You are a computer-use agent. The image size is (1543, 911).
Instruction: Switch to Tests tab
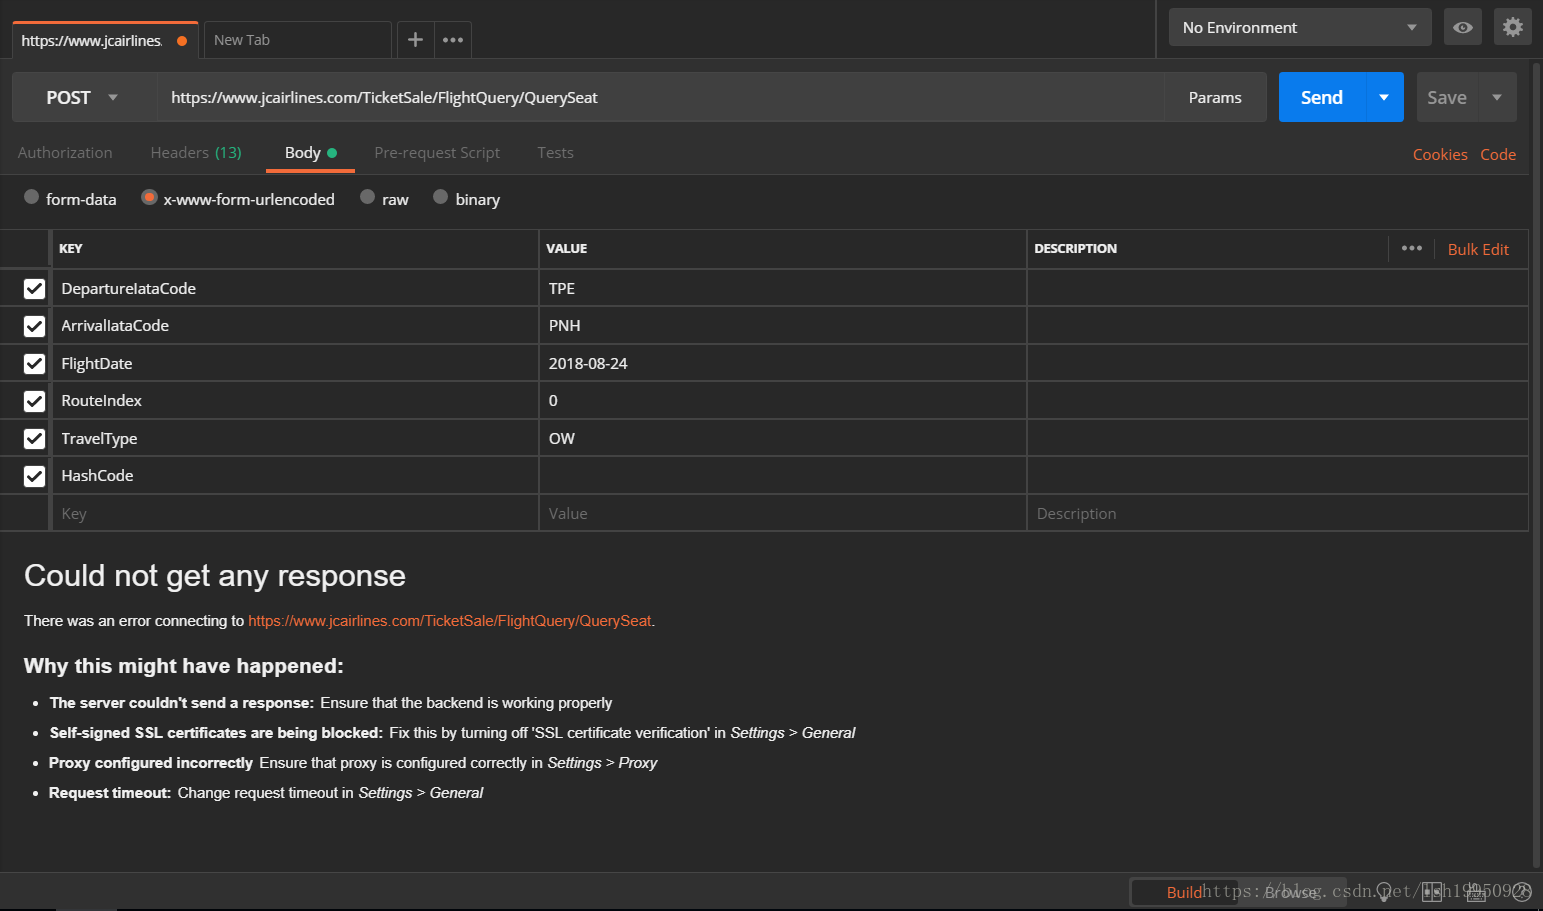(555, 153)
